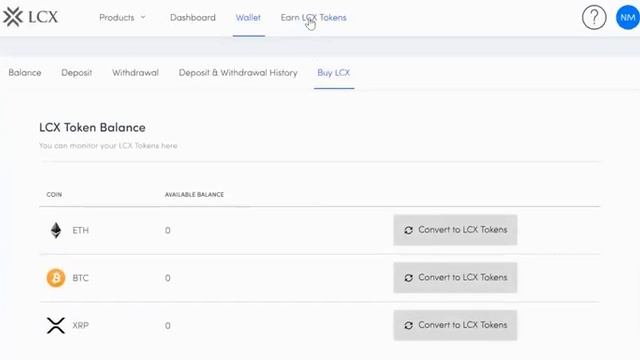Go to Dashboard in top navigation
Viewport: 640px width, 360px height.
pyautogui.click(x=193, y=18)
